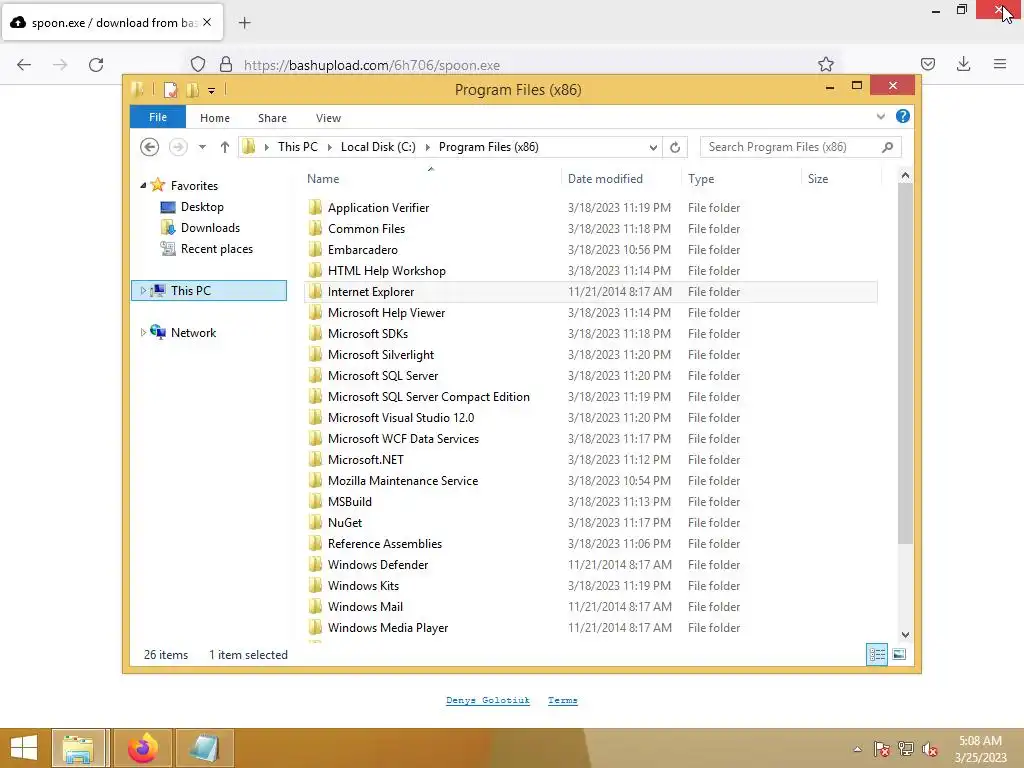Image resolution: width=1024 pixels, height=768 pixels.
Task: Click New folder icon in quick access toolbar
Action: pos(193,89)
